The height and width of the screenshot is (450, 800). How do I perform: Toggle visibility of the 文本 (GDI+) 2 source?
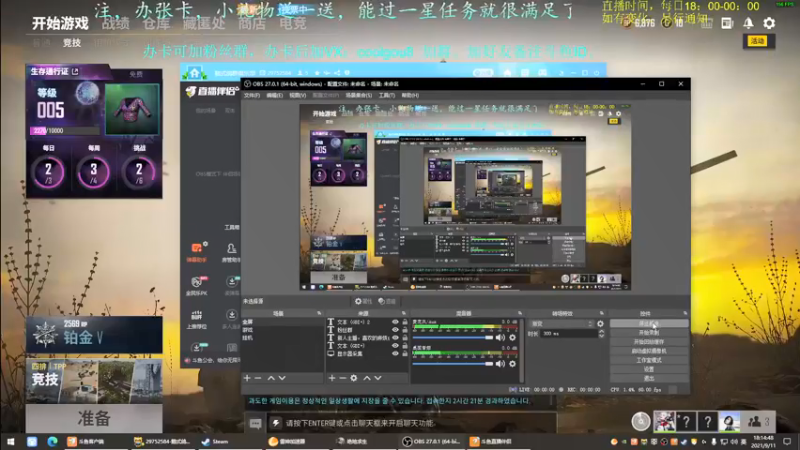pyautogui.click(x=395, y=322)
